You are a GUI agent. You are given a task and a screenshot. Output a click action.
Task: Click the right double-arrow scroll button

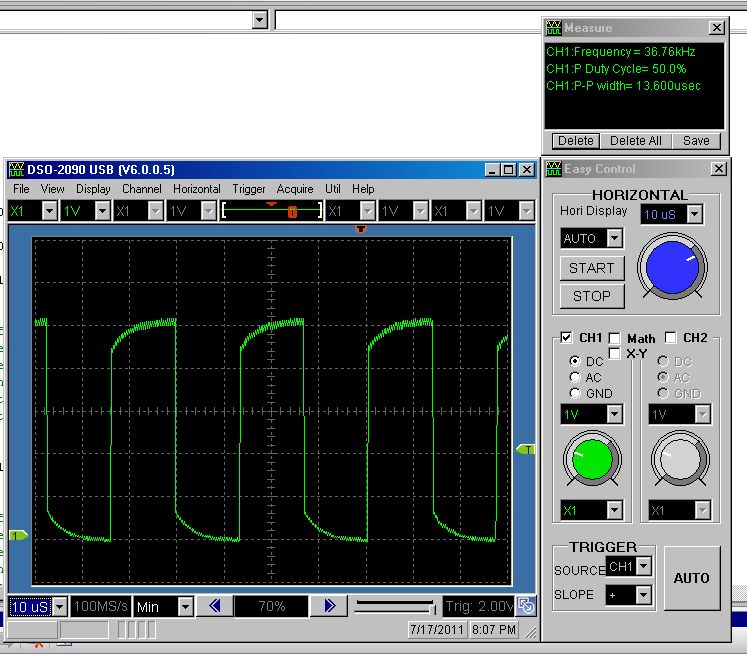click(x=329, y=606)
